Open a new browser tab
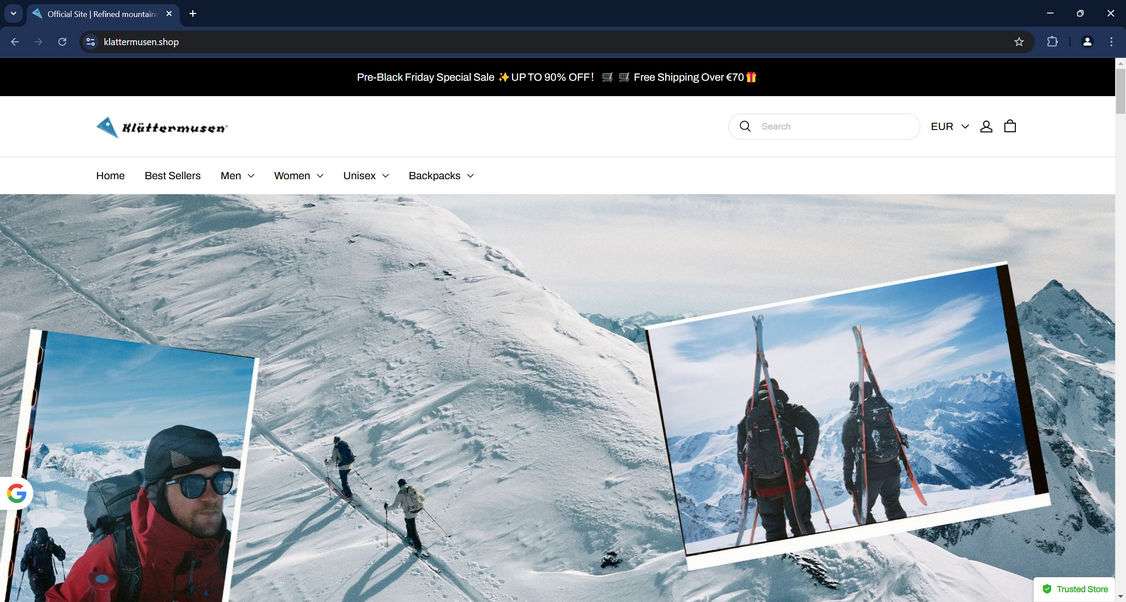This screenshot has height=602, width=1126. 192,14
